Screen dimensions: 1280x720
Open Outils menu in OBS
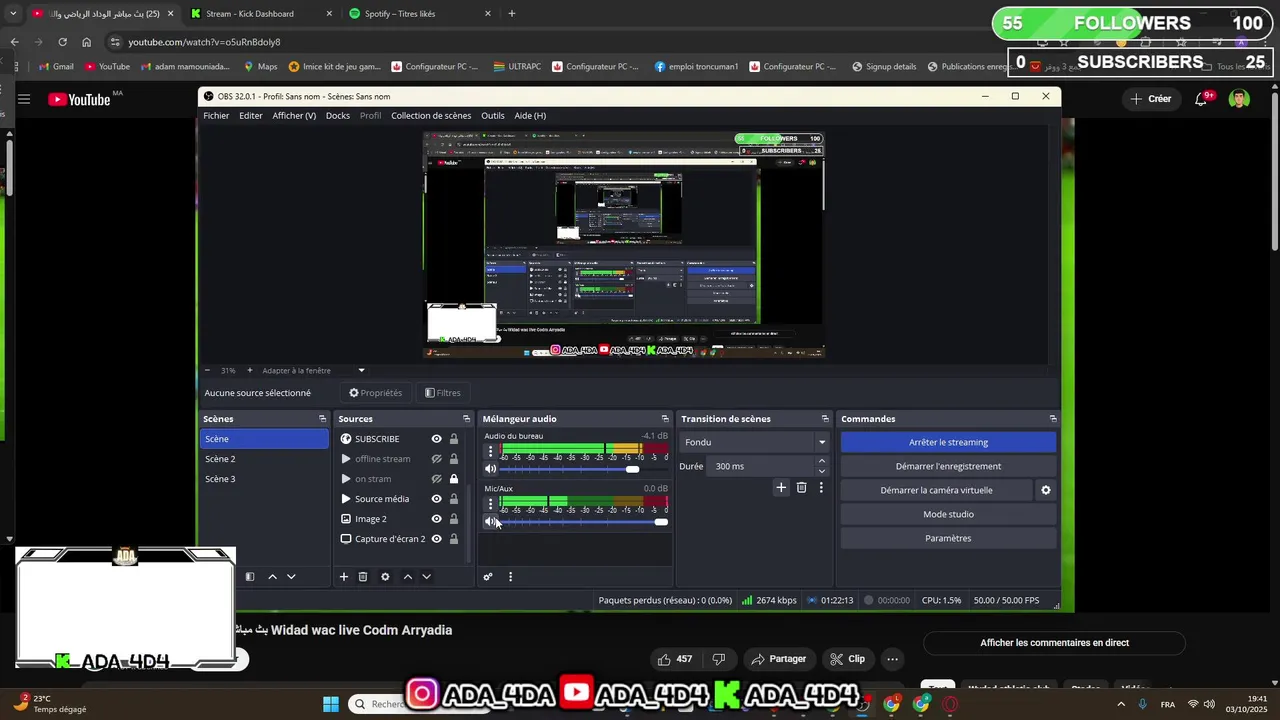pyautogui.click(x=493, y=116)
